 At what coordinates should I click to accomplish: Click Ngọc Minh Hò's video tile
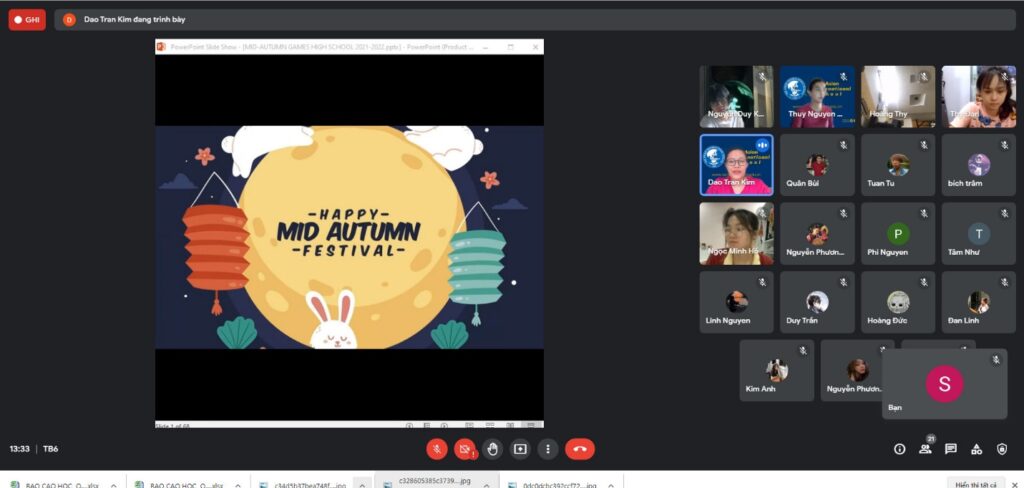[x=737, y=234]
